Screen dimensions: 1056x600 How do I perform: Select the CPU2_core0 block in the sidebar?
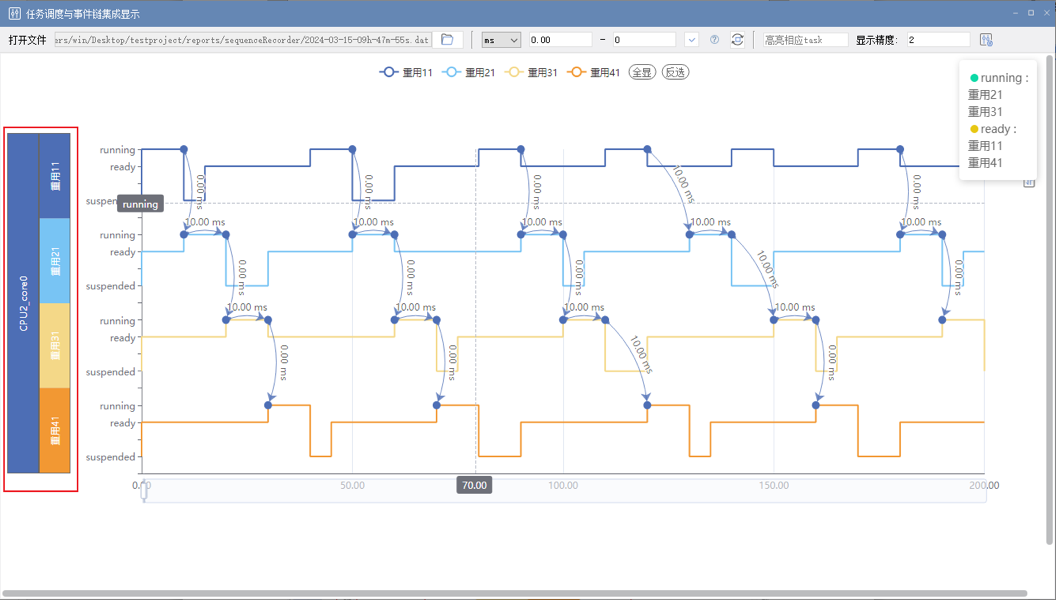pyautogui.click(x=23, y=301)
